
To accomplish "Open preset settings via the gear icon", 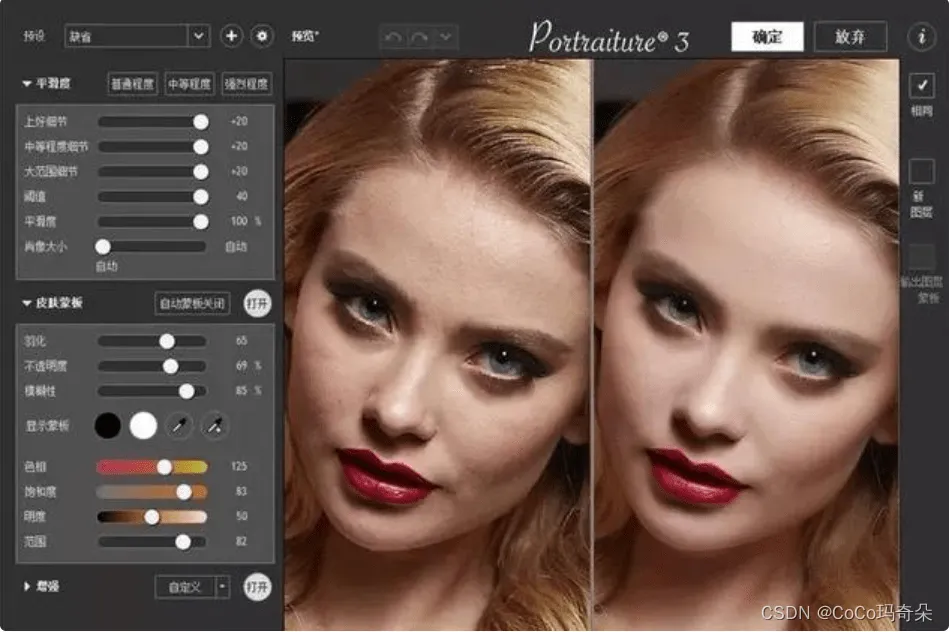I will coord(262,36).
